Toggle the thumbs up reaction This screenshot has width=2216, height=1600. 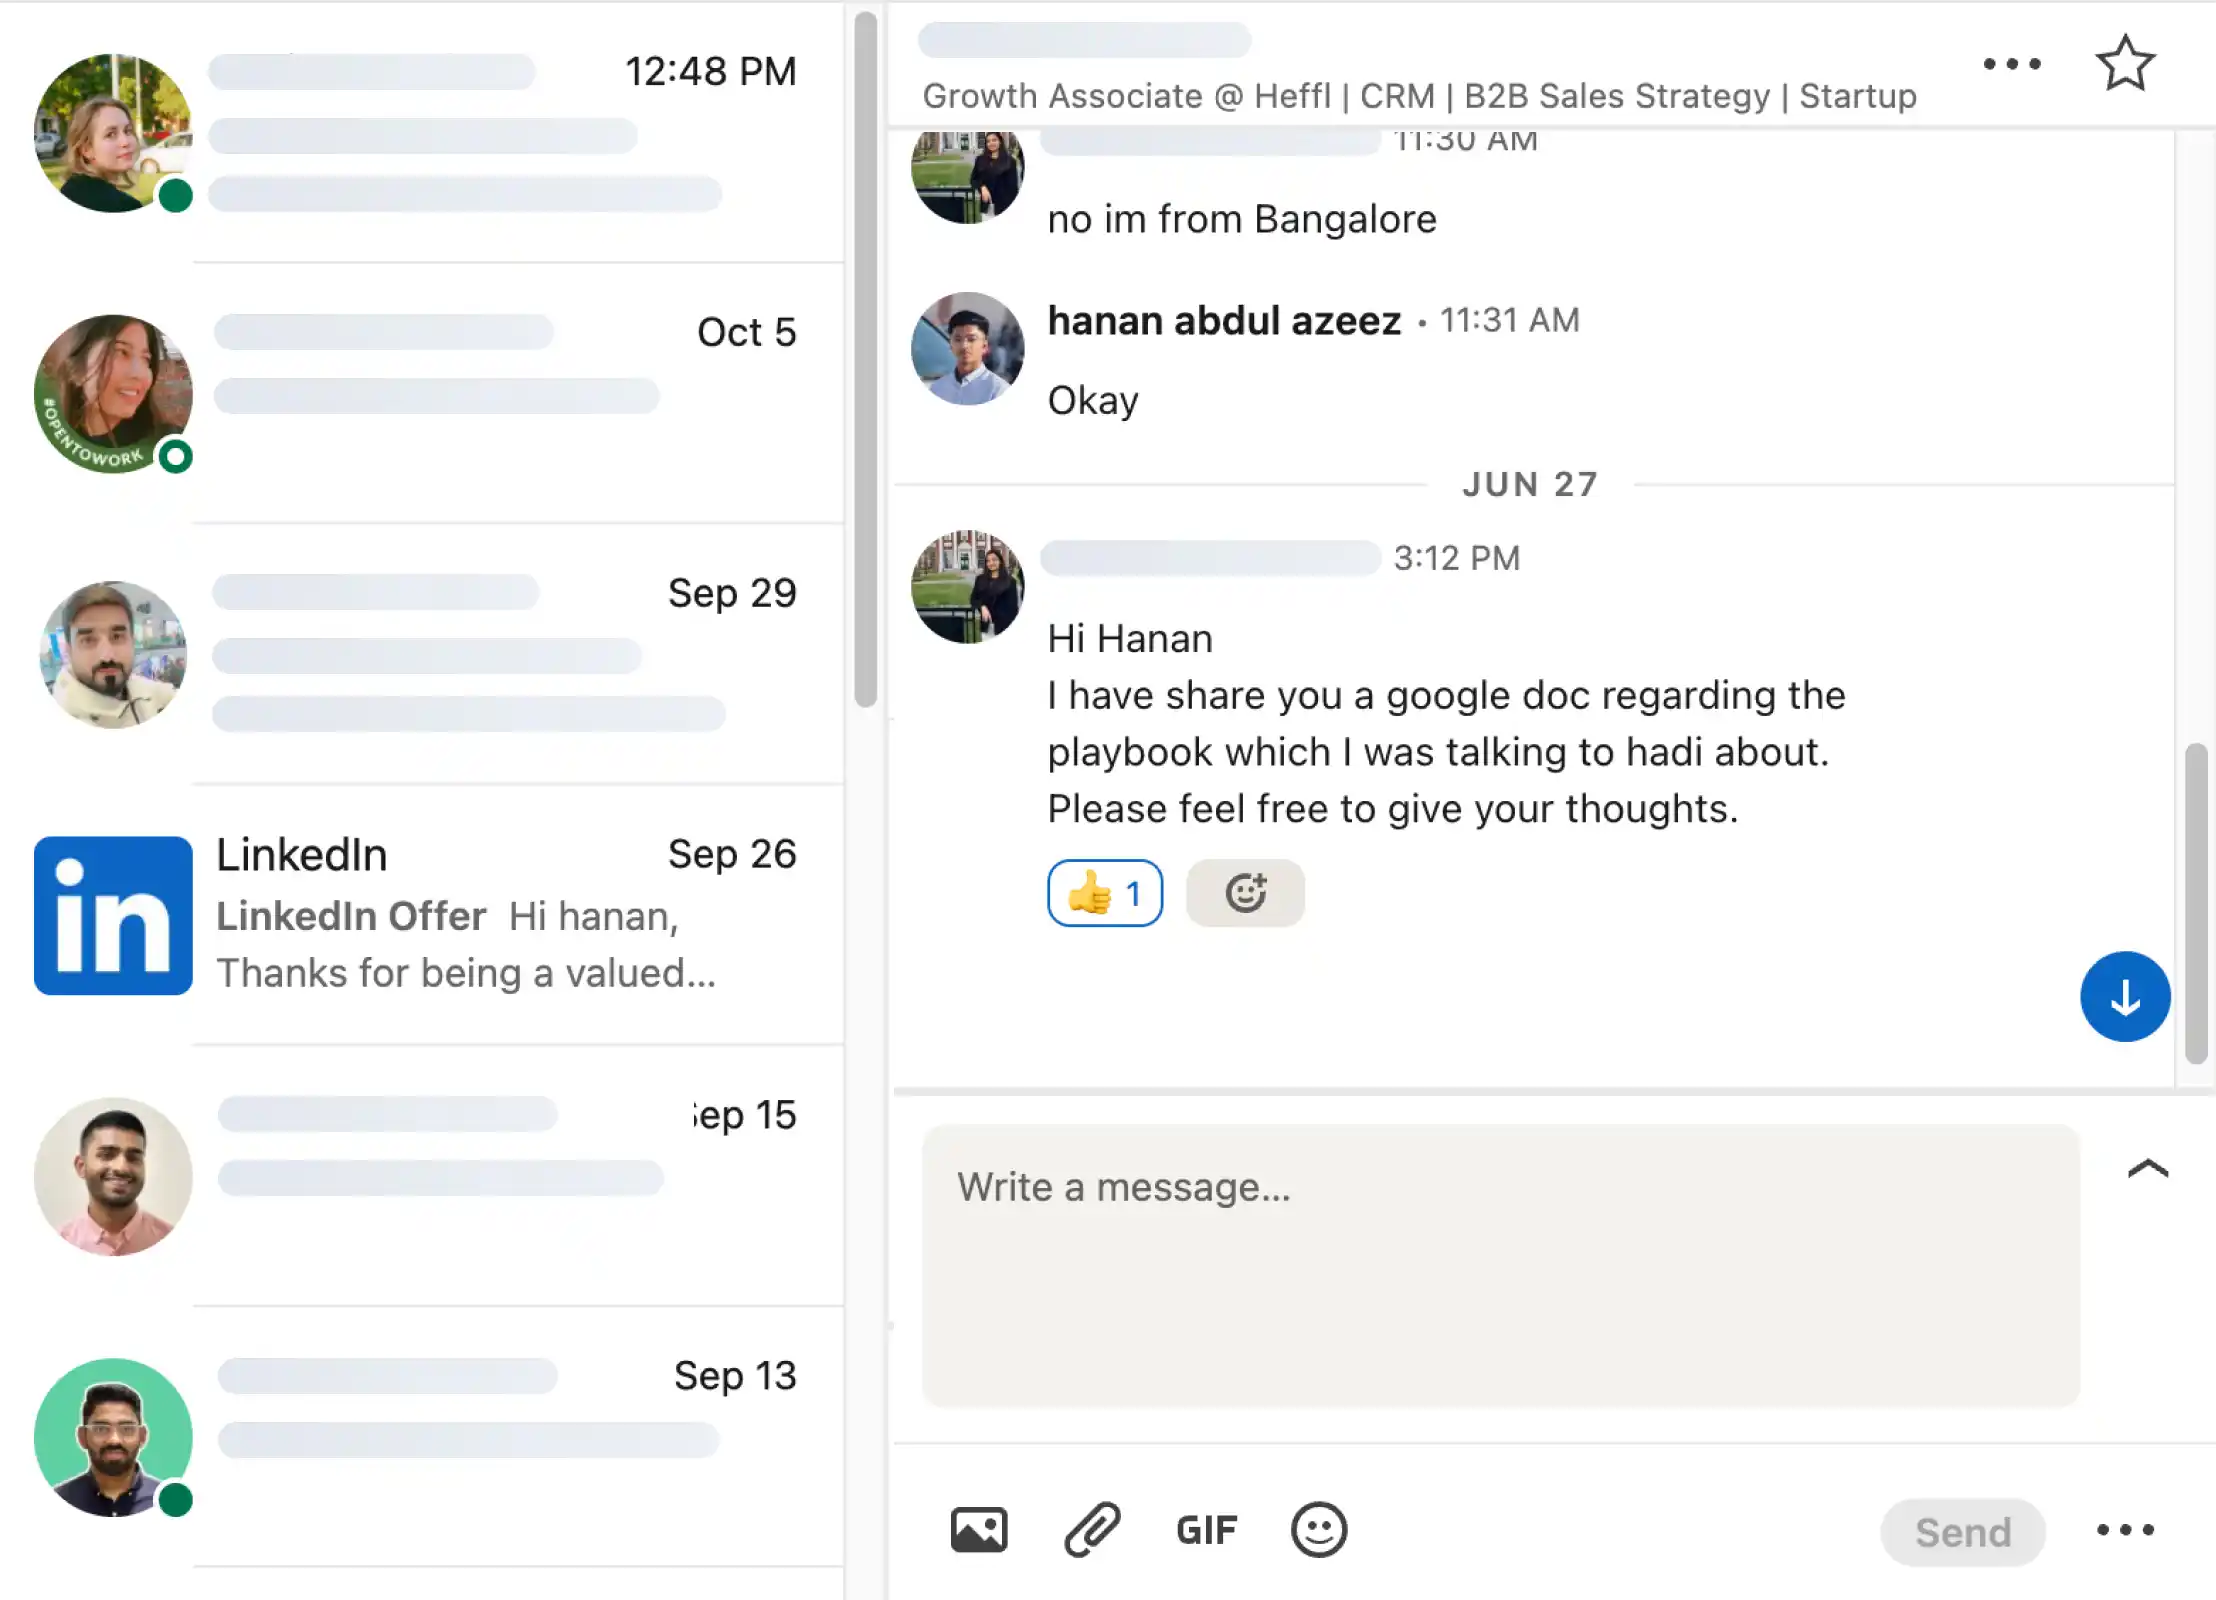[x=1105, y=893]
